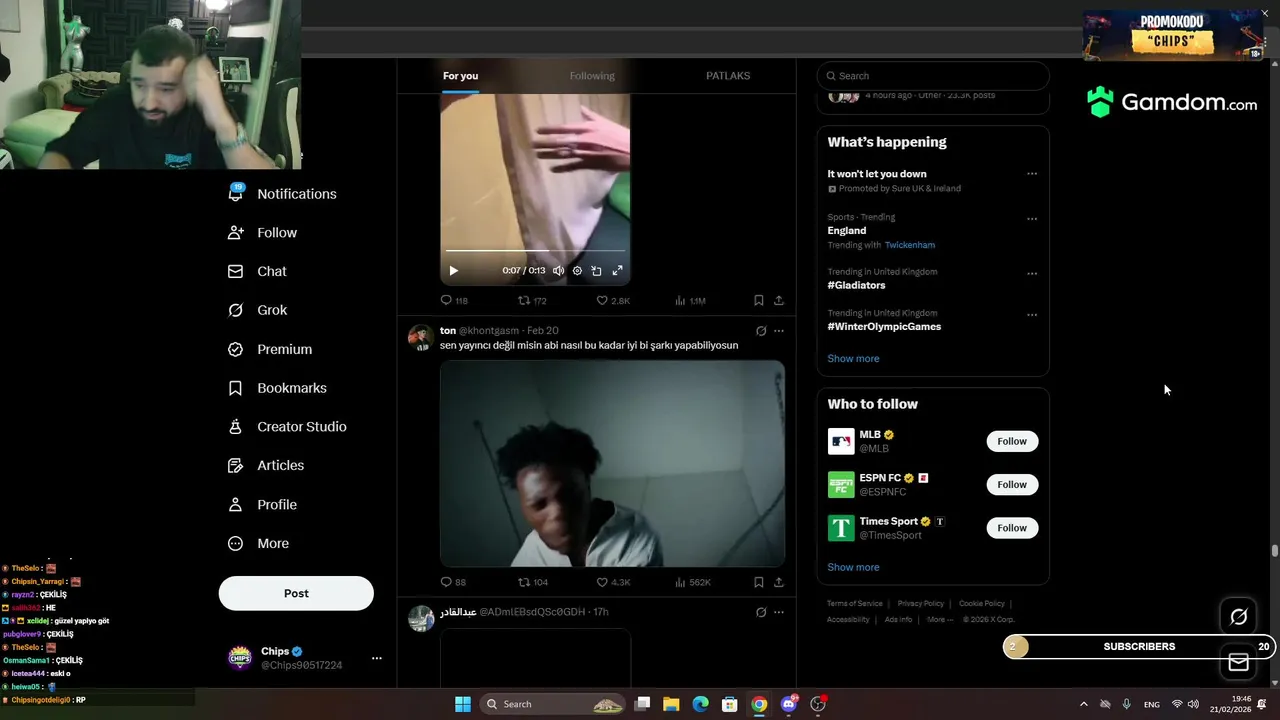The height and width of the screenshot is (720, 1280).
Task: Follow the ESPN FC account
Action: point(1012,485)
